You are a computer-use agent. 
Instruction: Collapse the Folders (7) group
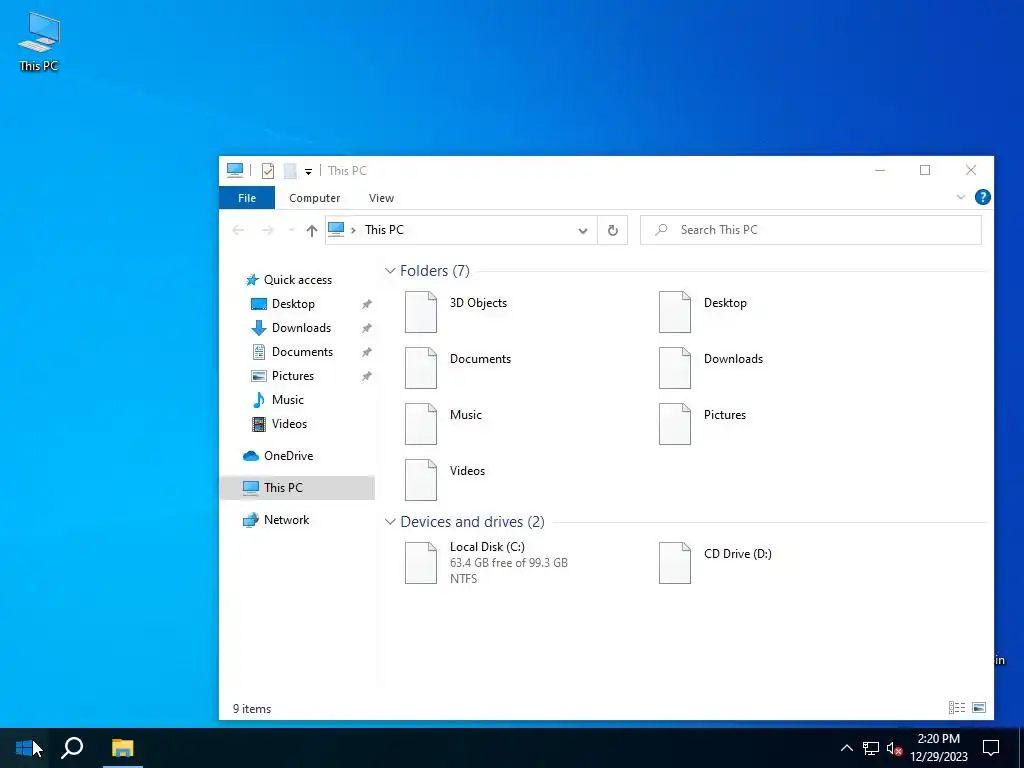point(390,270)
